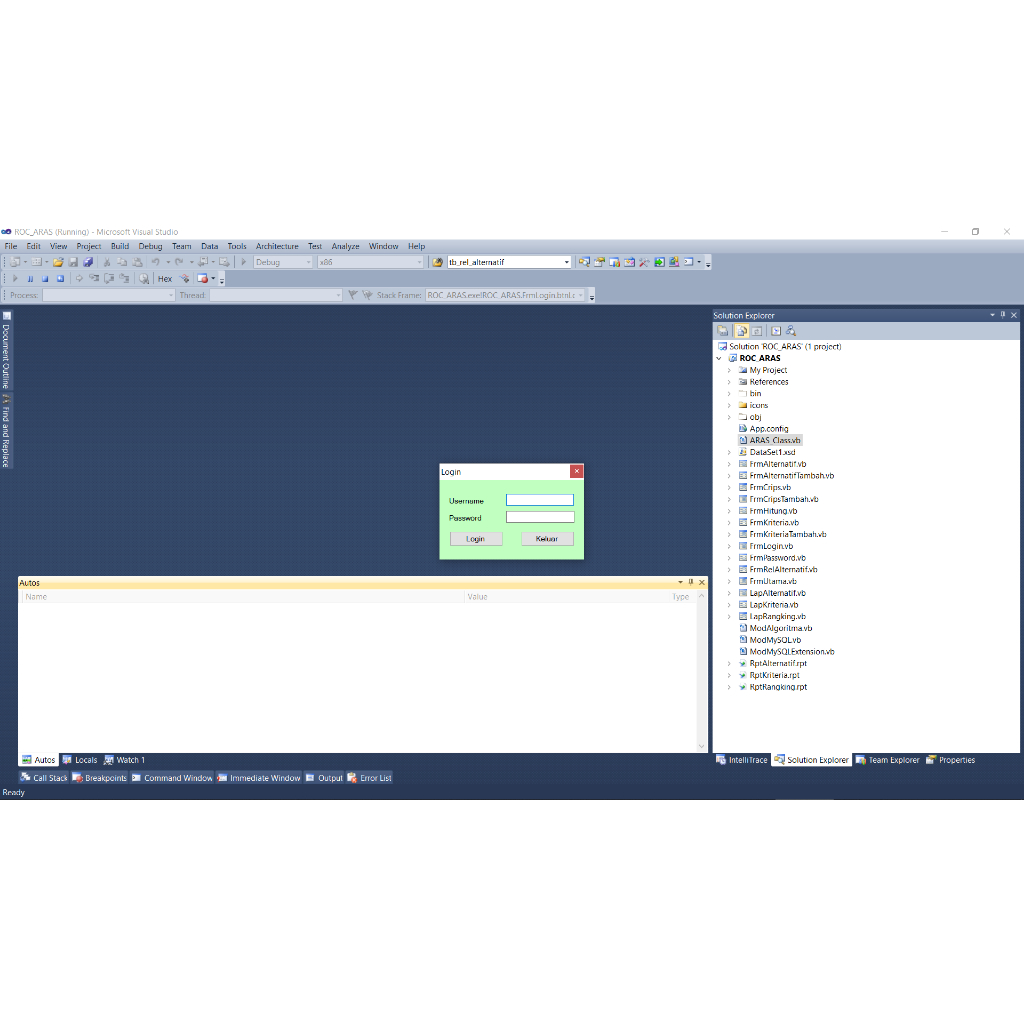Click the Login button in Login dialog
The height and width of the screenshot is (1024, 1024).
pyautogui.click(x=475, y=539)
